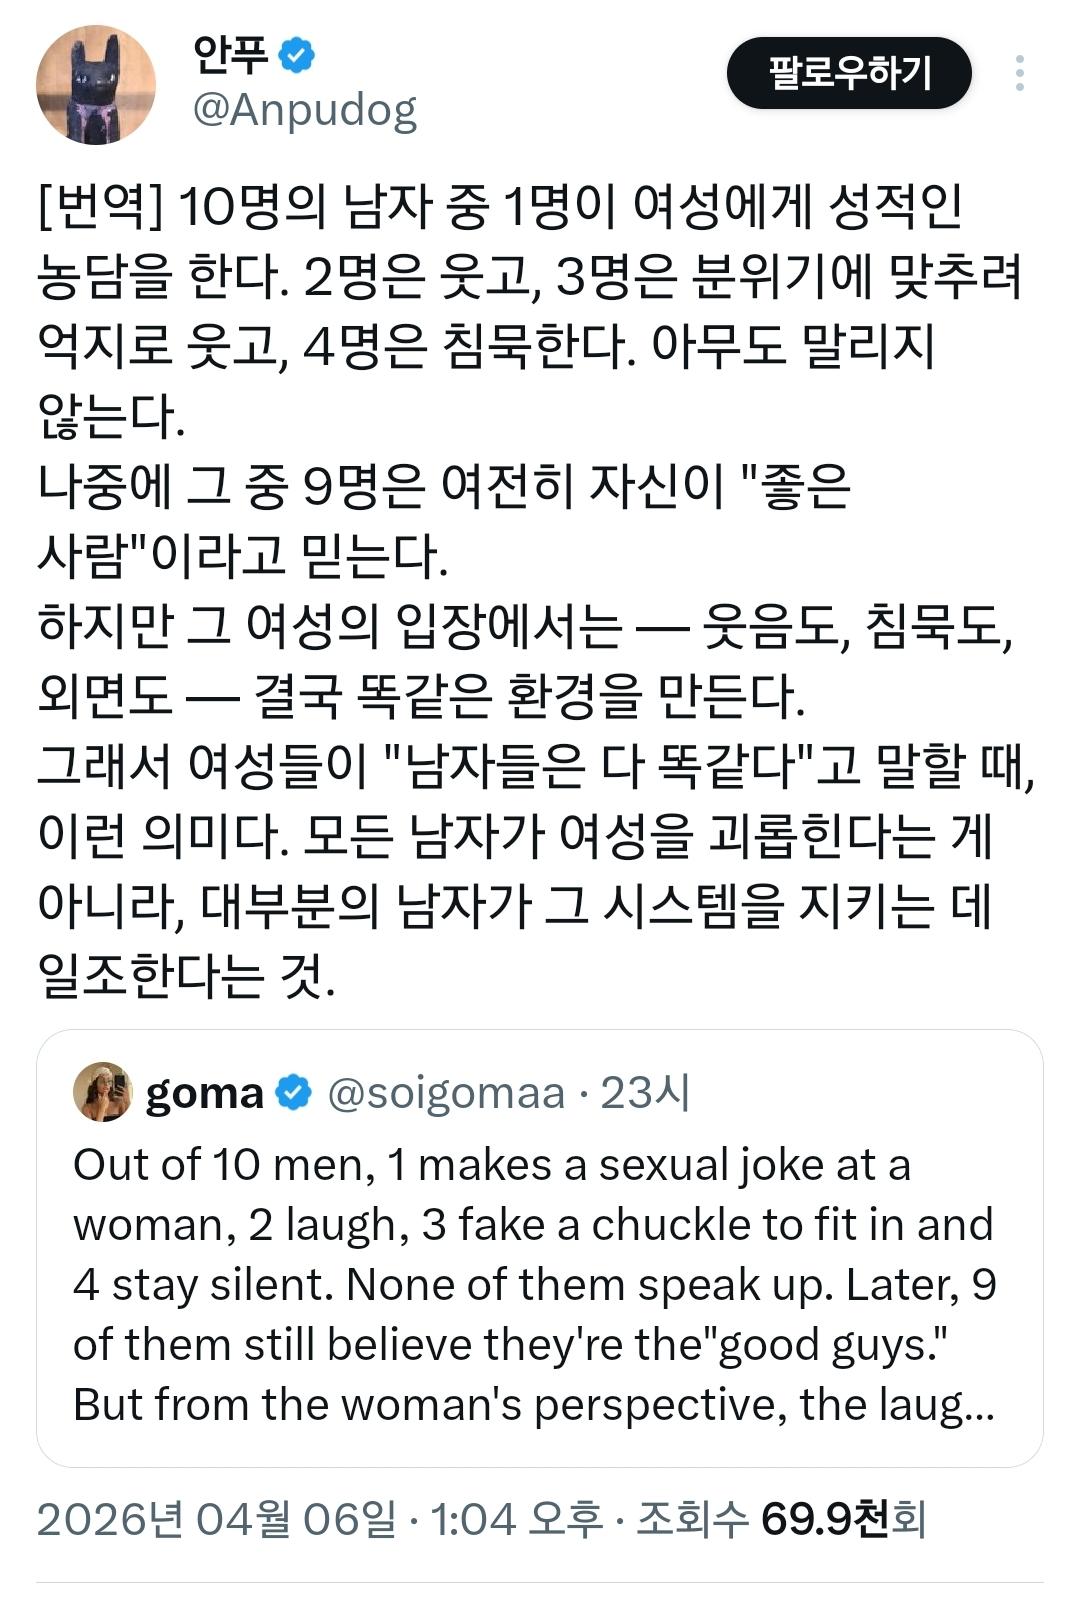Viewport: 1080px width, 1602px height.
Task: Open goma's avatar in the quoted tweet
Action: pyautogui.click(x=103, y=1092)
